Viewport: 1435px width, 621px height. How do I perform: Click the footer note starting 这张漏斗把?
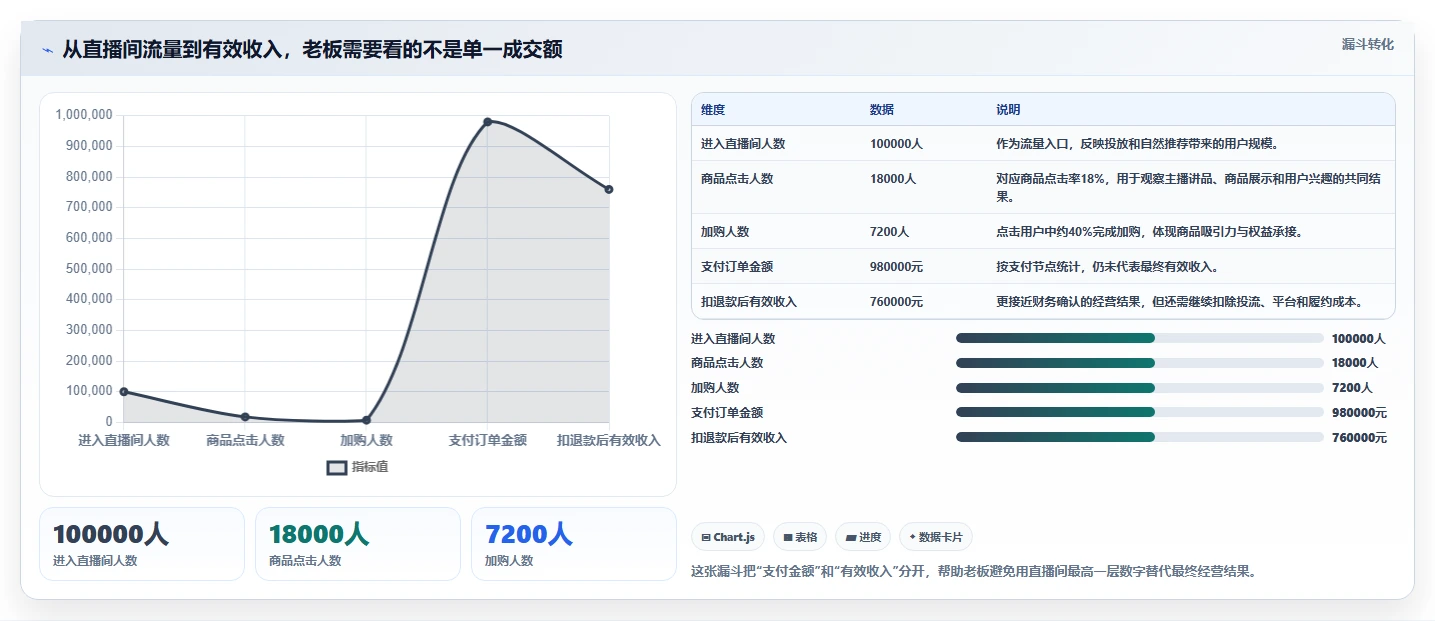click(x=973, y=572)
